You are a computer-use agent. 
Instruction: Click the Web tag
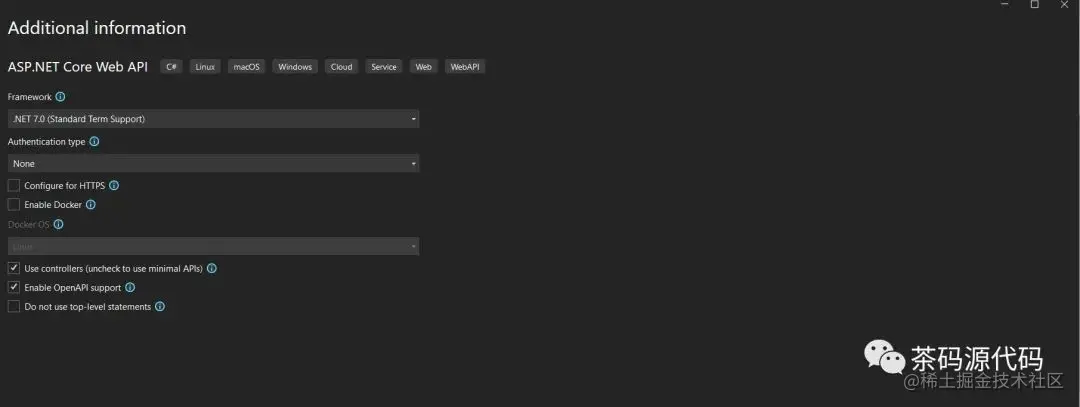point(424,67)
